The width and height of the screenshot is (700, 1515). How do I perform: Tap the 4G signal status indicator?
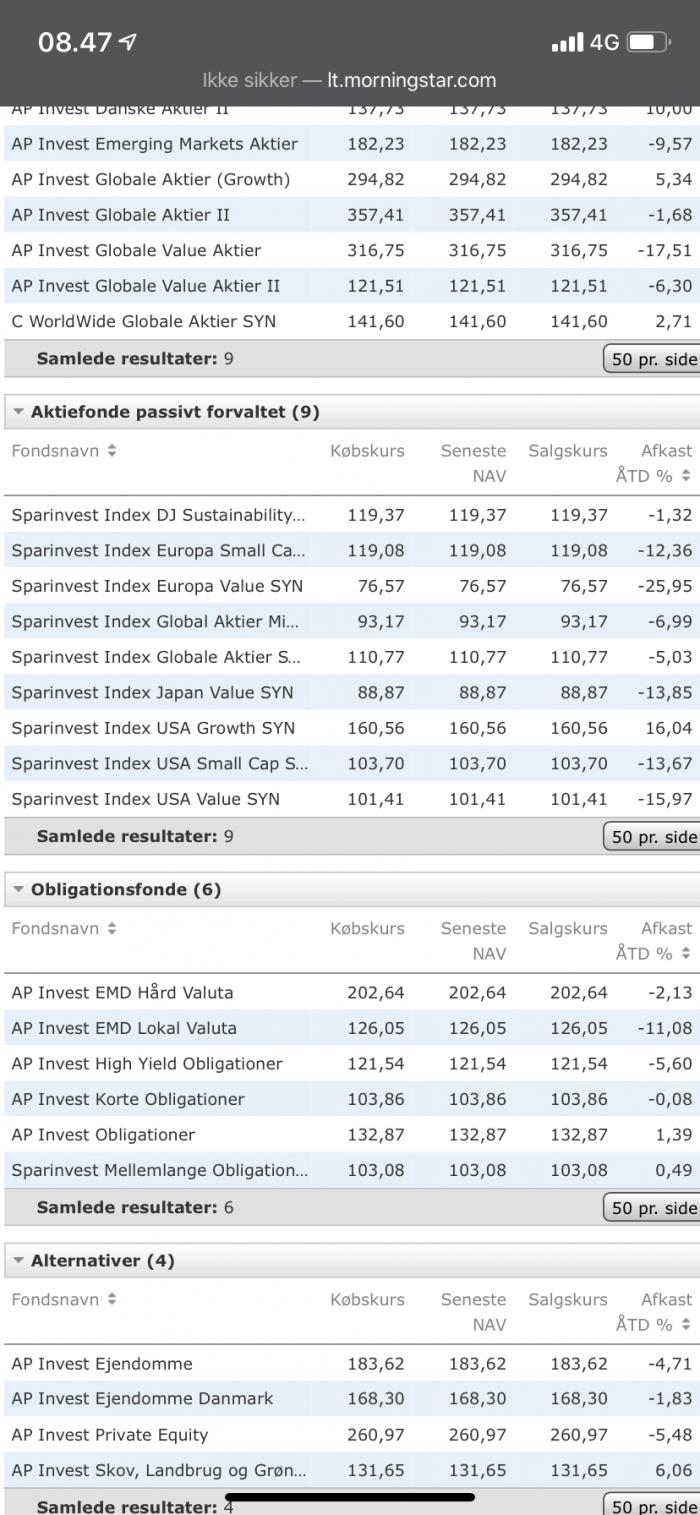point(605,42)
